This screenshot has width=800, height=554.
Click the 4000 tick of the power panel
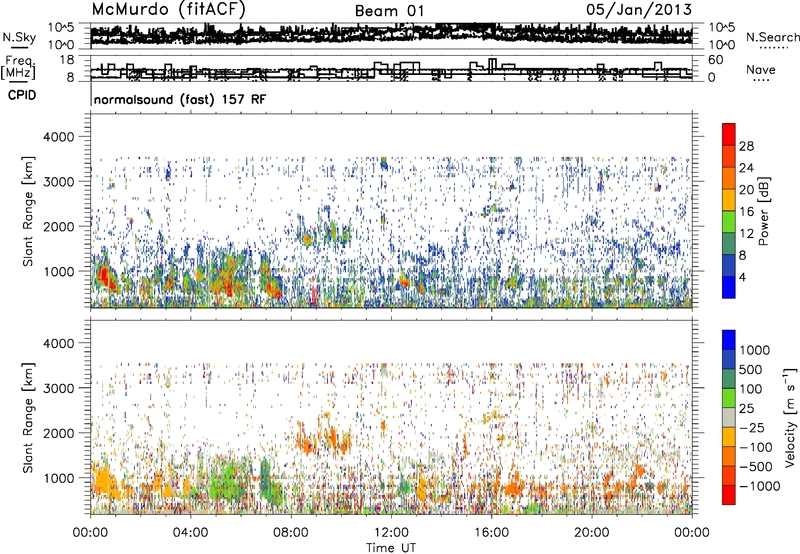[61, 137]
